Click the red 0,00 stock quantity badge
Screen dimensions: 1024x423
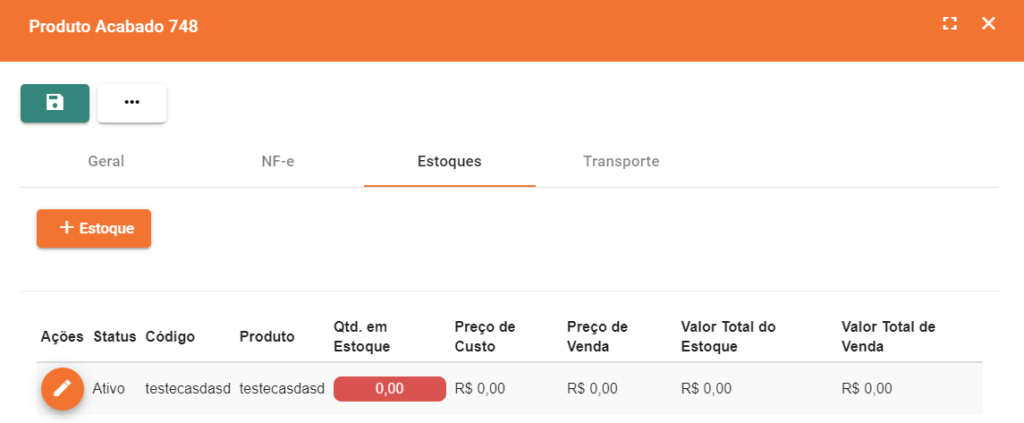click(389, 389)
